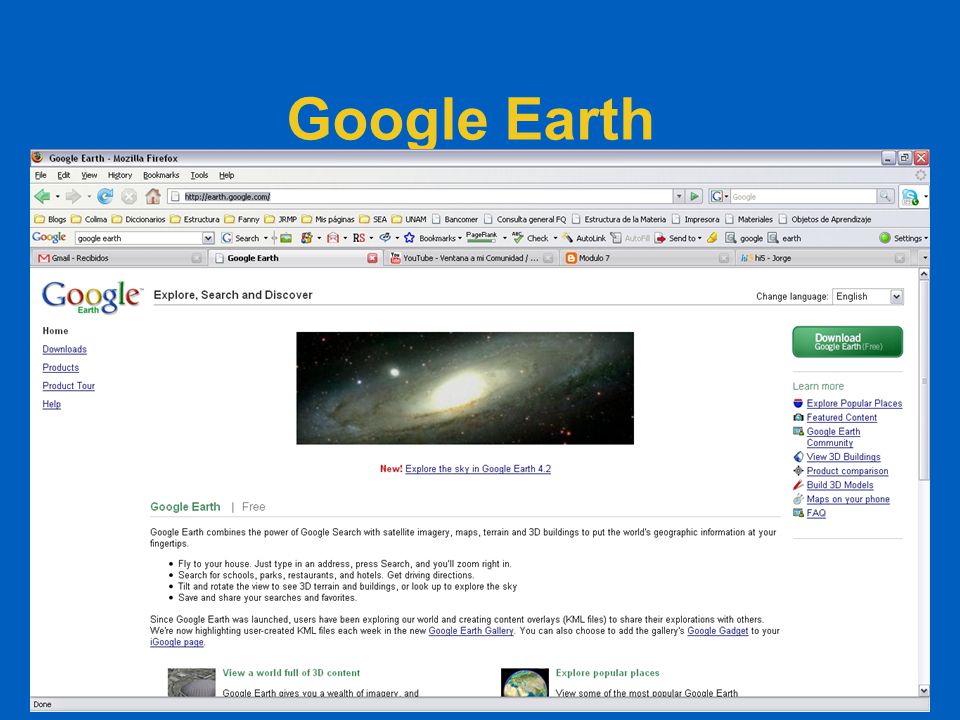The height and width of the screenshot is (720, 960).
Task: Open the Bookmarks menu
Action: click(161, 175)
